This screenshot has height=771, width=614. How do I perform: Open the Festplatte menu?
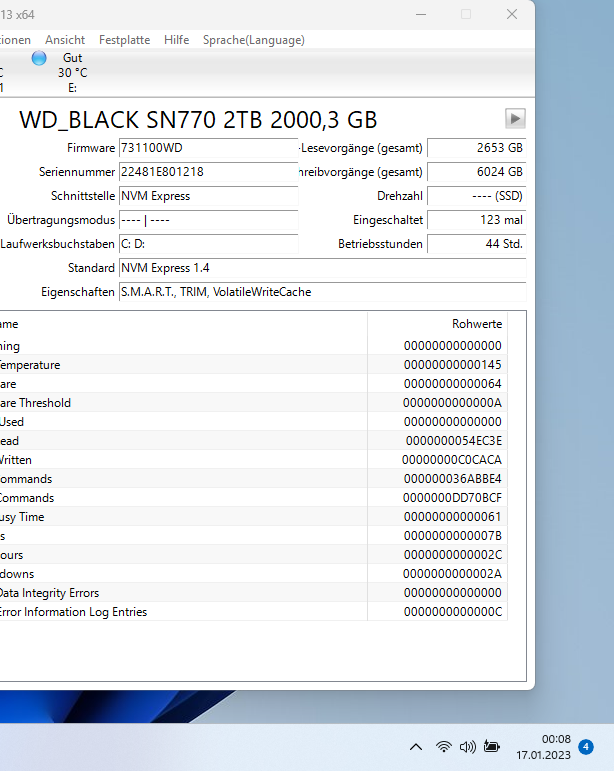click(x=124, y=40)
